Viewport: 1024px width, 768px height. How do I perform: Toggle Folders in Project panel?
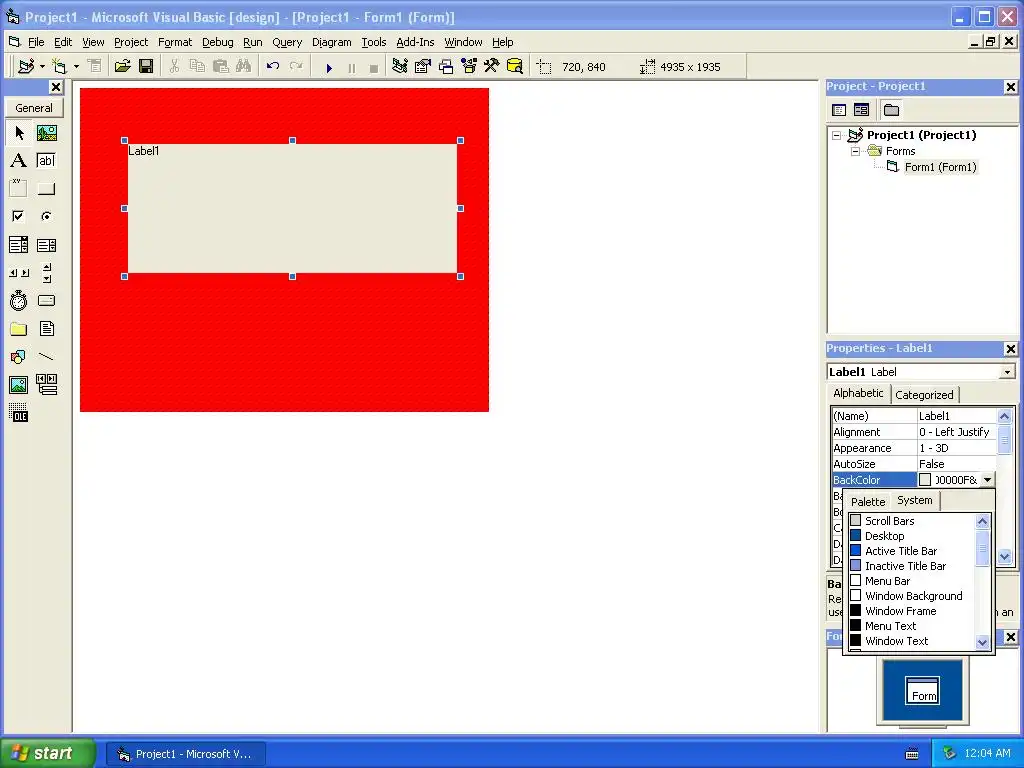click(x=891, y=110)
